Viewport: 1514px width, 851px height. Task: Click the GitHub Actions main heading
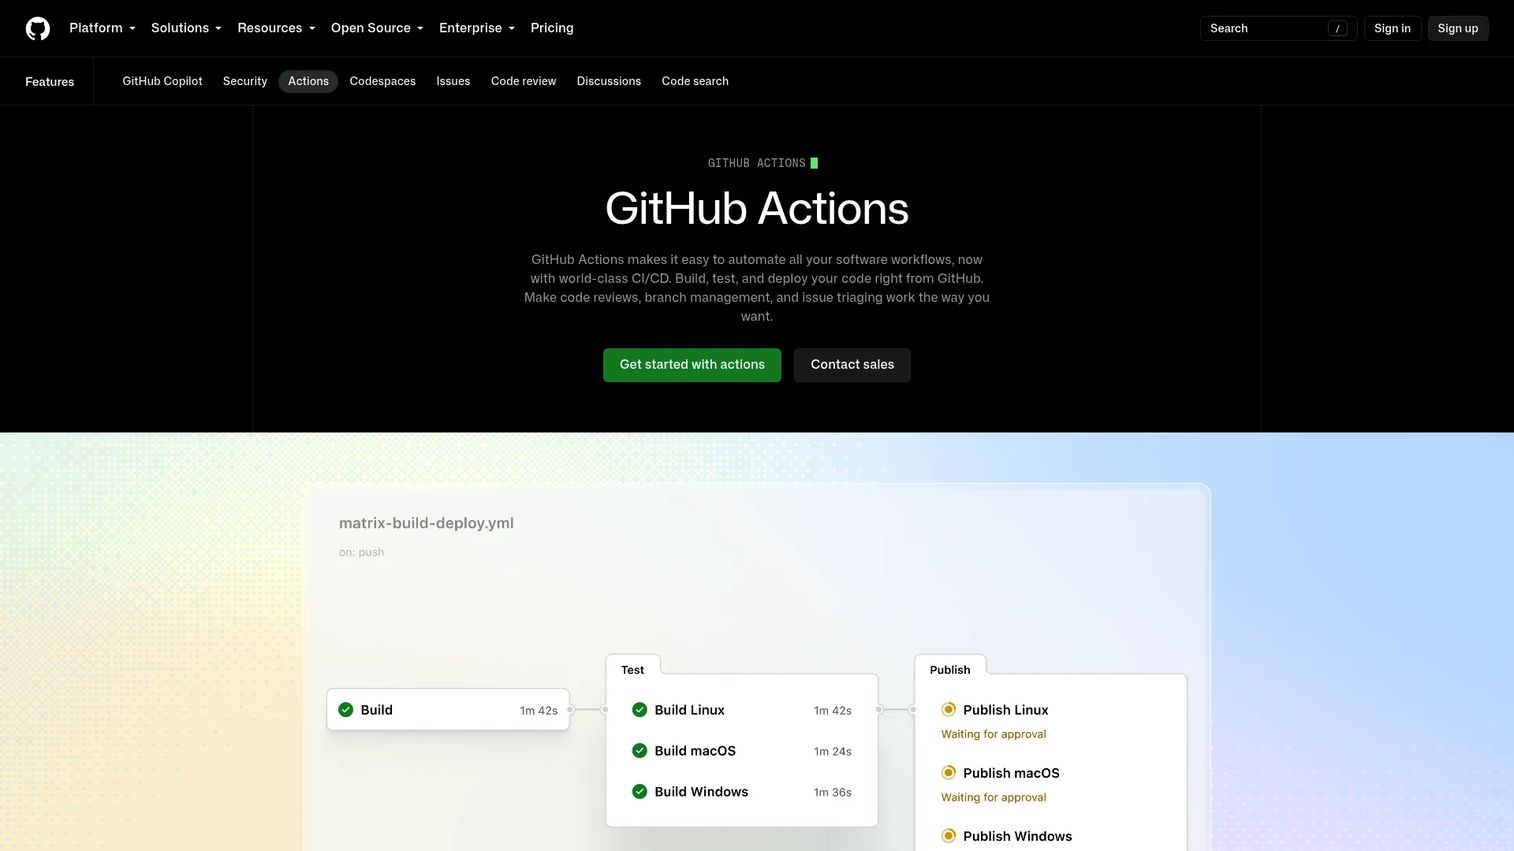tap(757, 209)
